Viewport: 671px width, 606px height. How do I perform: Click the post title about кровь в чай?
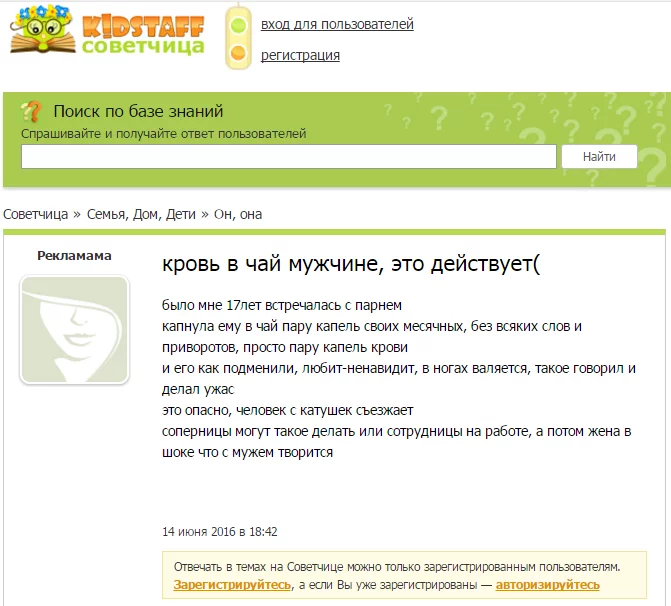coord(351,264)
